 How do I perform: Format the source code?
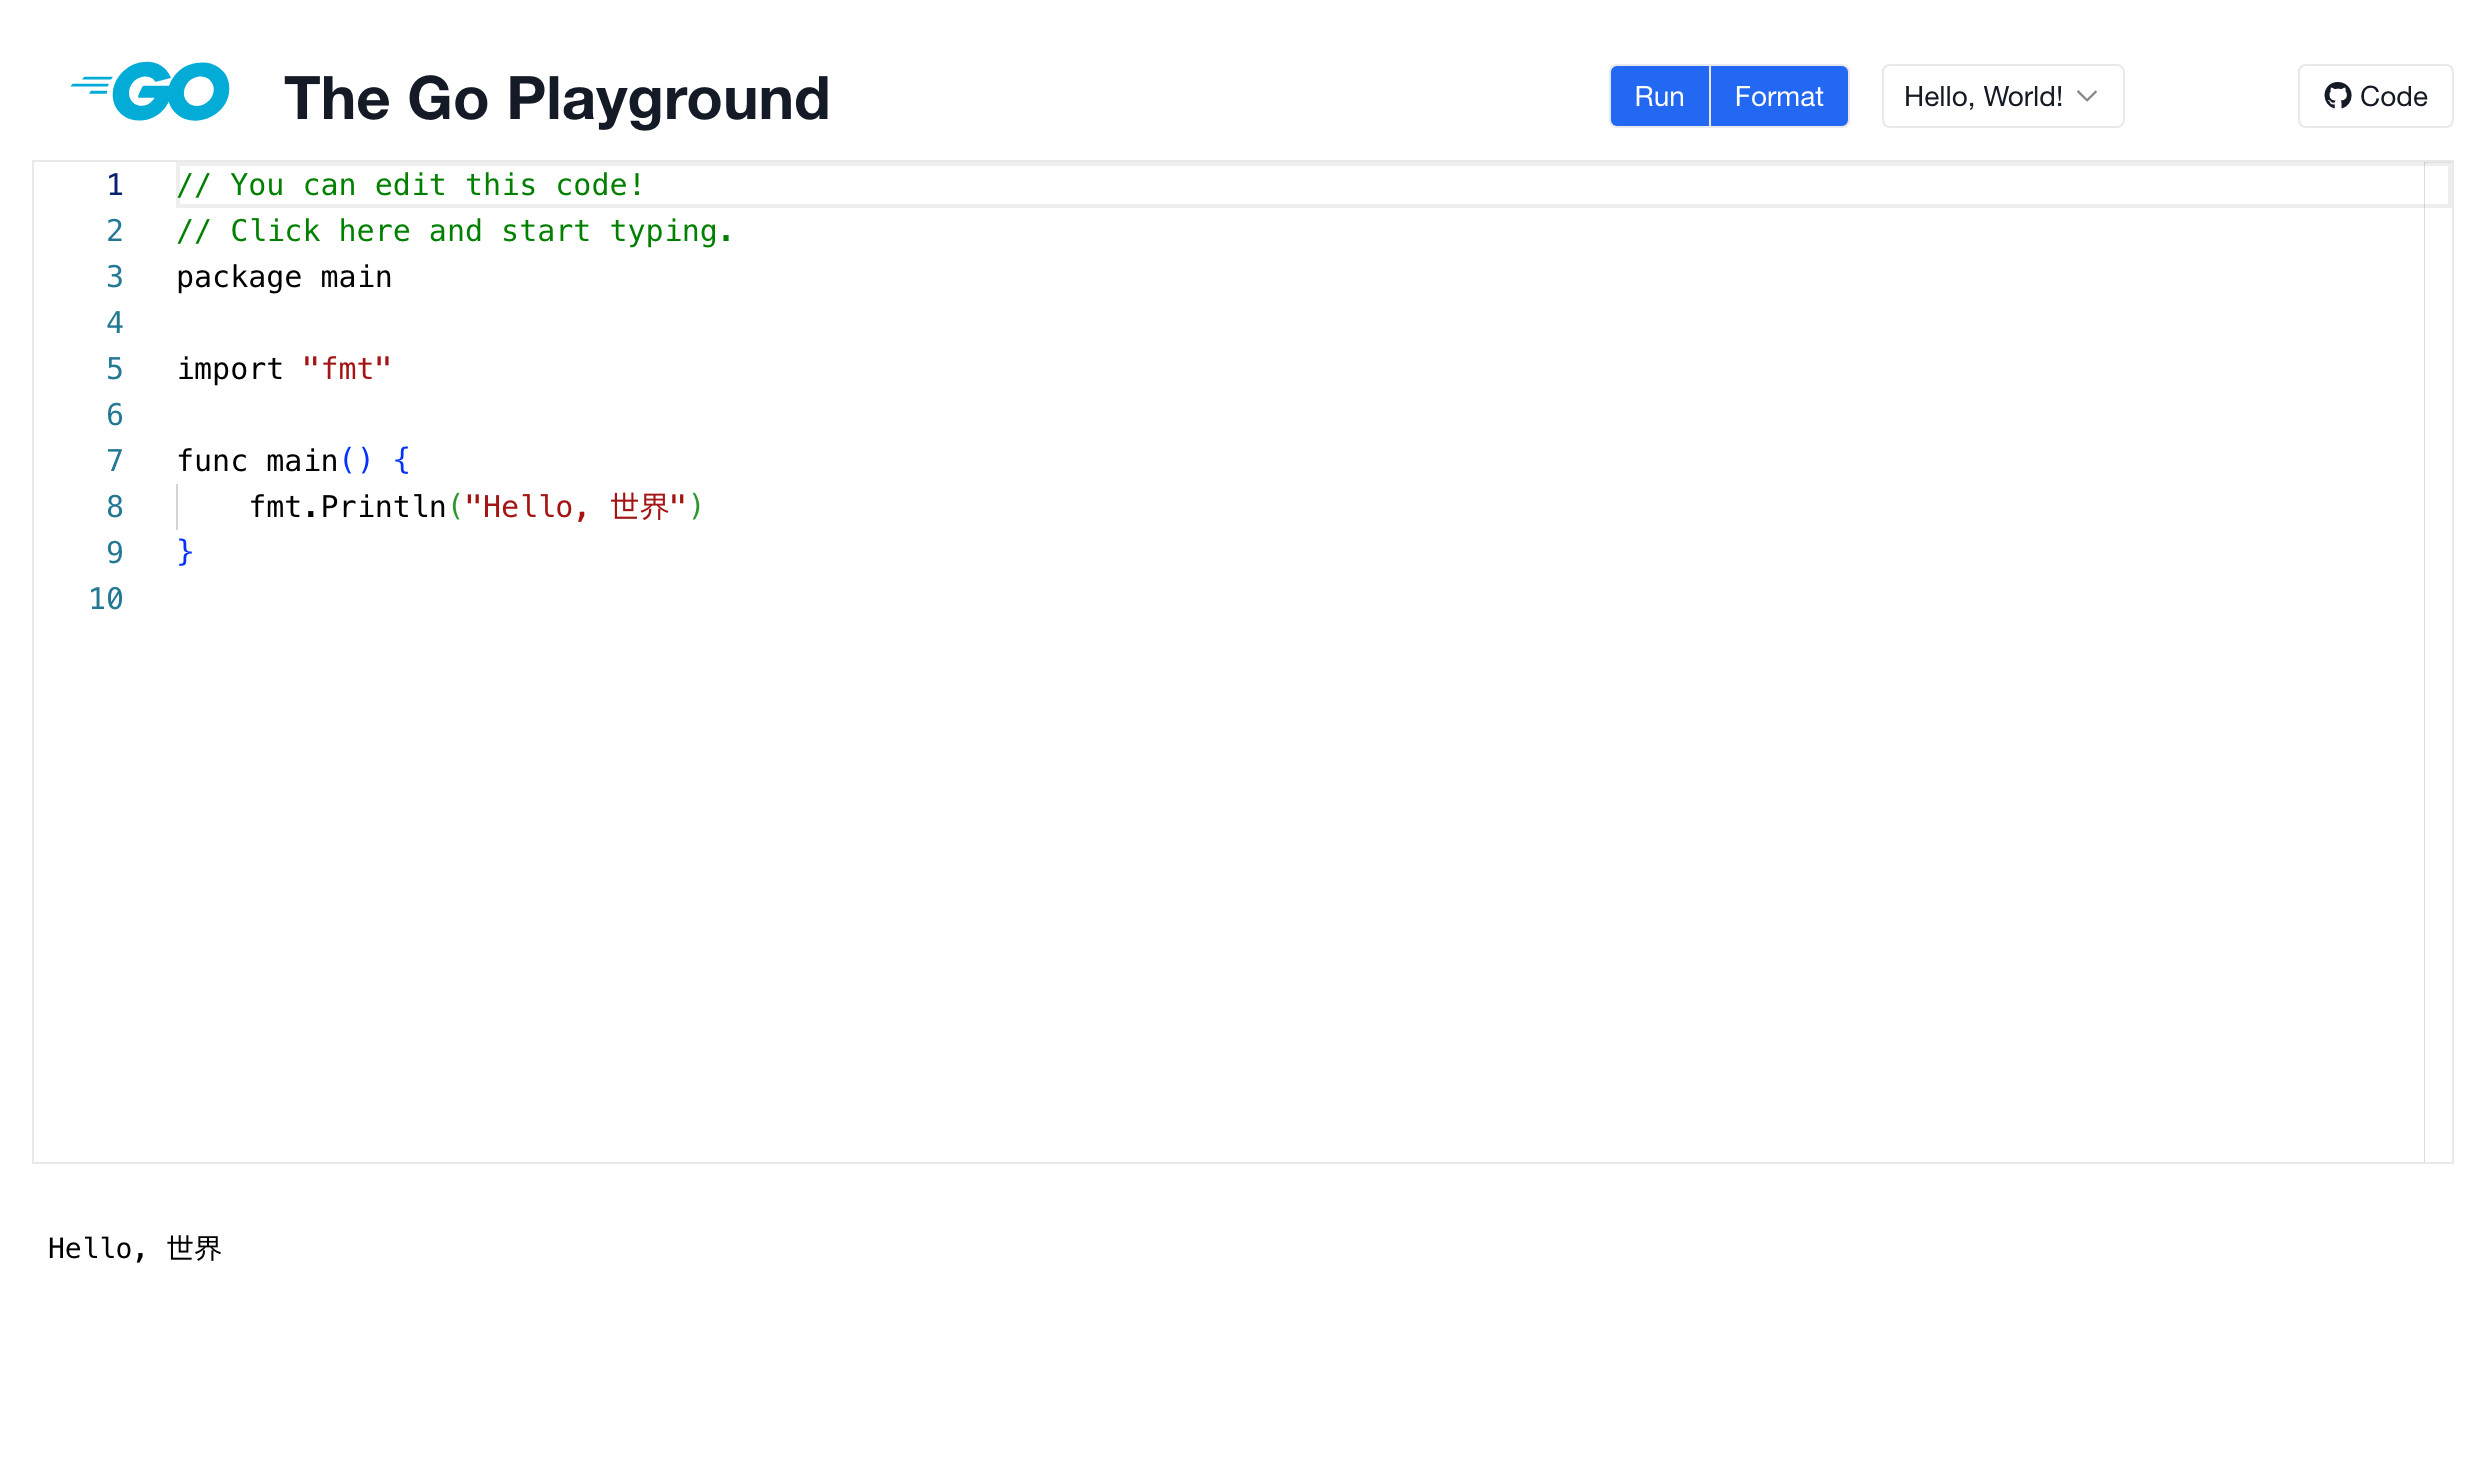point(1778,96)
